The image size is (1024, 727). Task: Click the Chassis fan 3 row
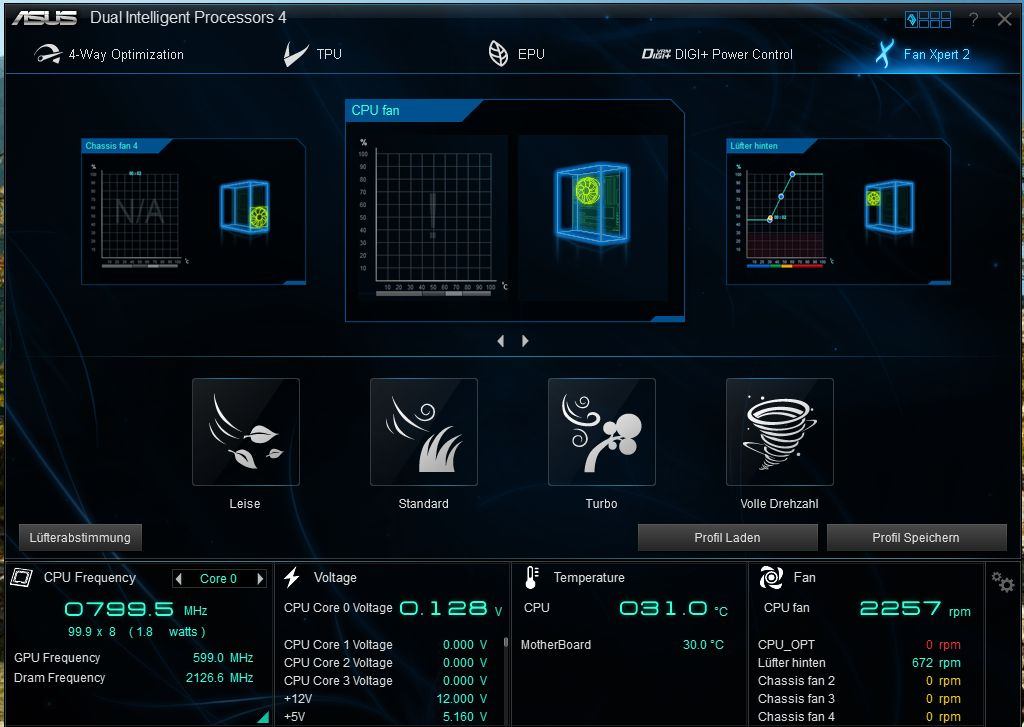coord(859,699)
